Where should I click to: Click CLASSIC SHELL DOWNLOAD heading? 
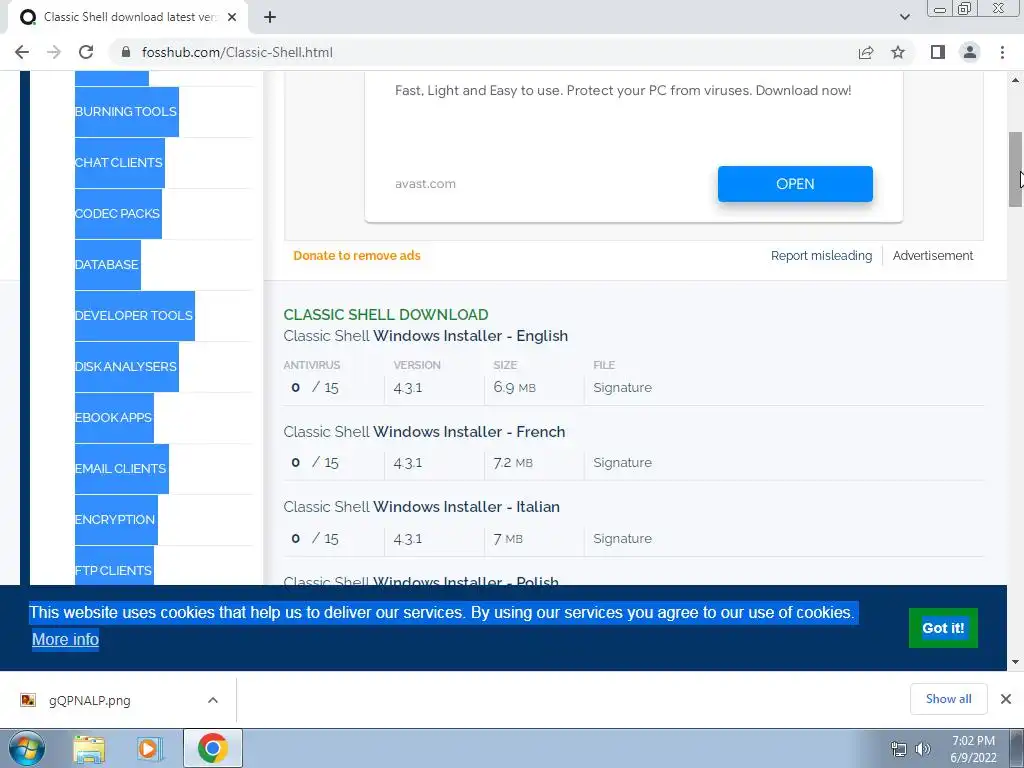tap(386, 315)
